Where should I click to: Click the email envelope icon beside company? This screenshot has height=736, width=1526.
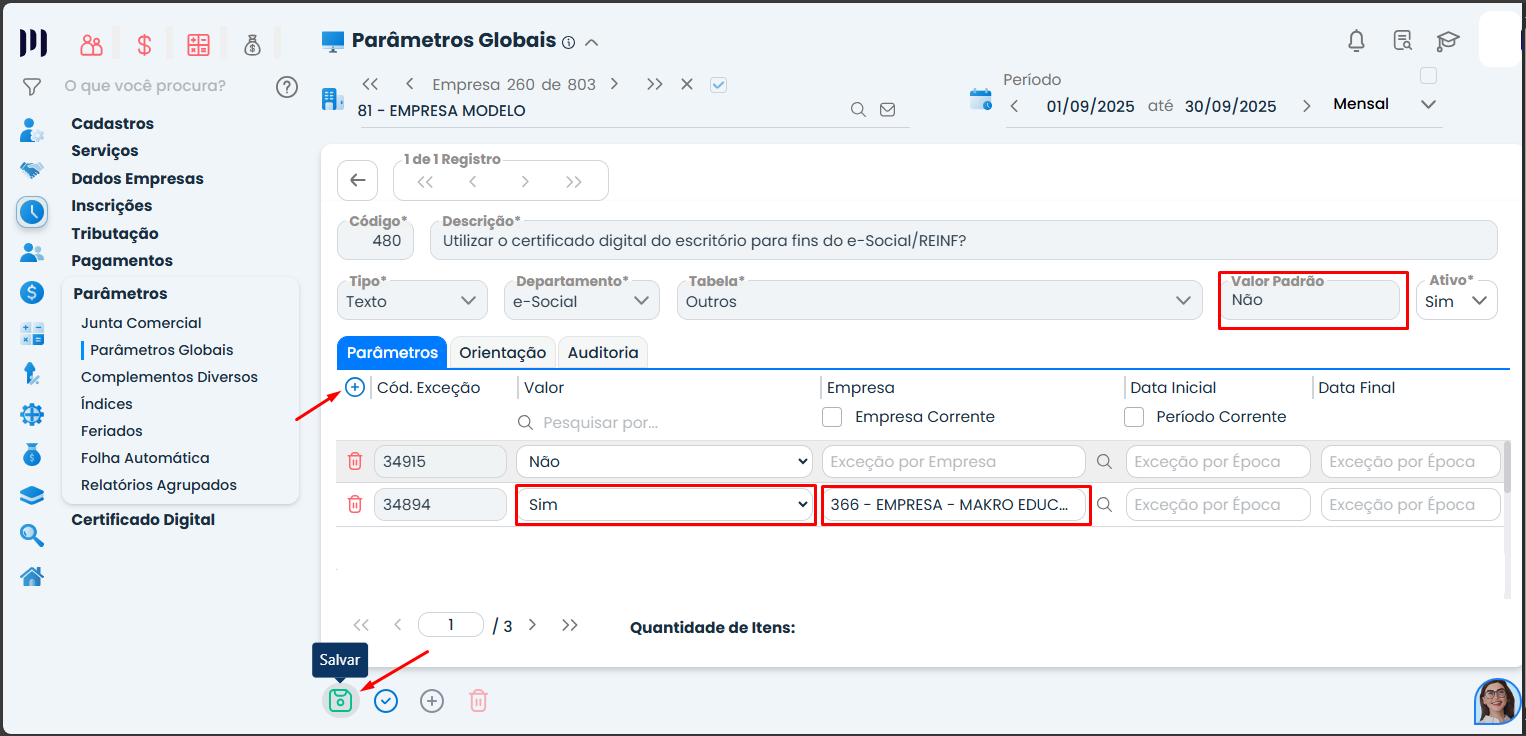pyautogui.click(x=887, y=110)
